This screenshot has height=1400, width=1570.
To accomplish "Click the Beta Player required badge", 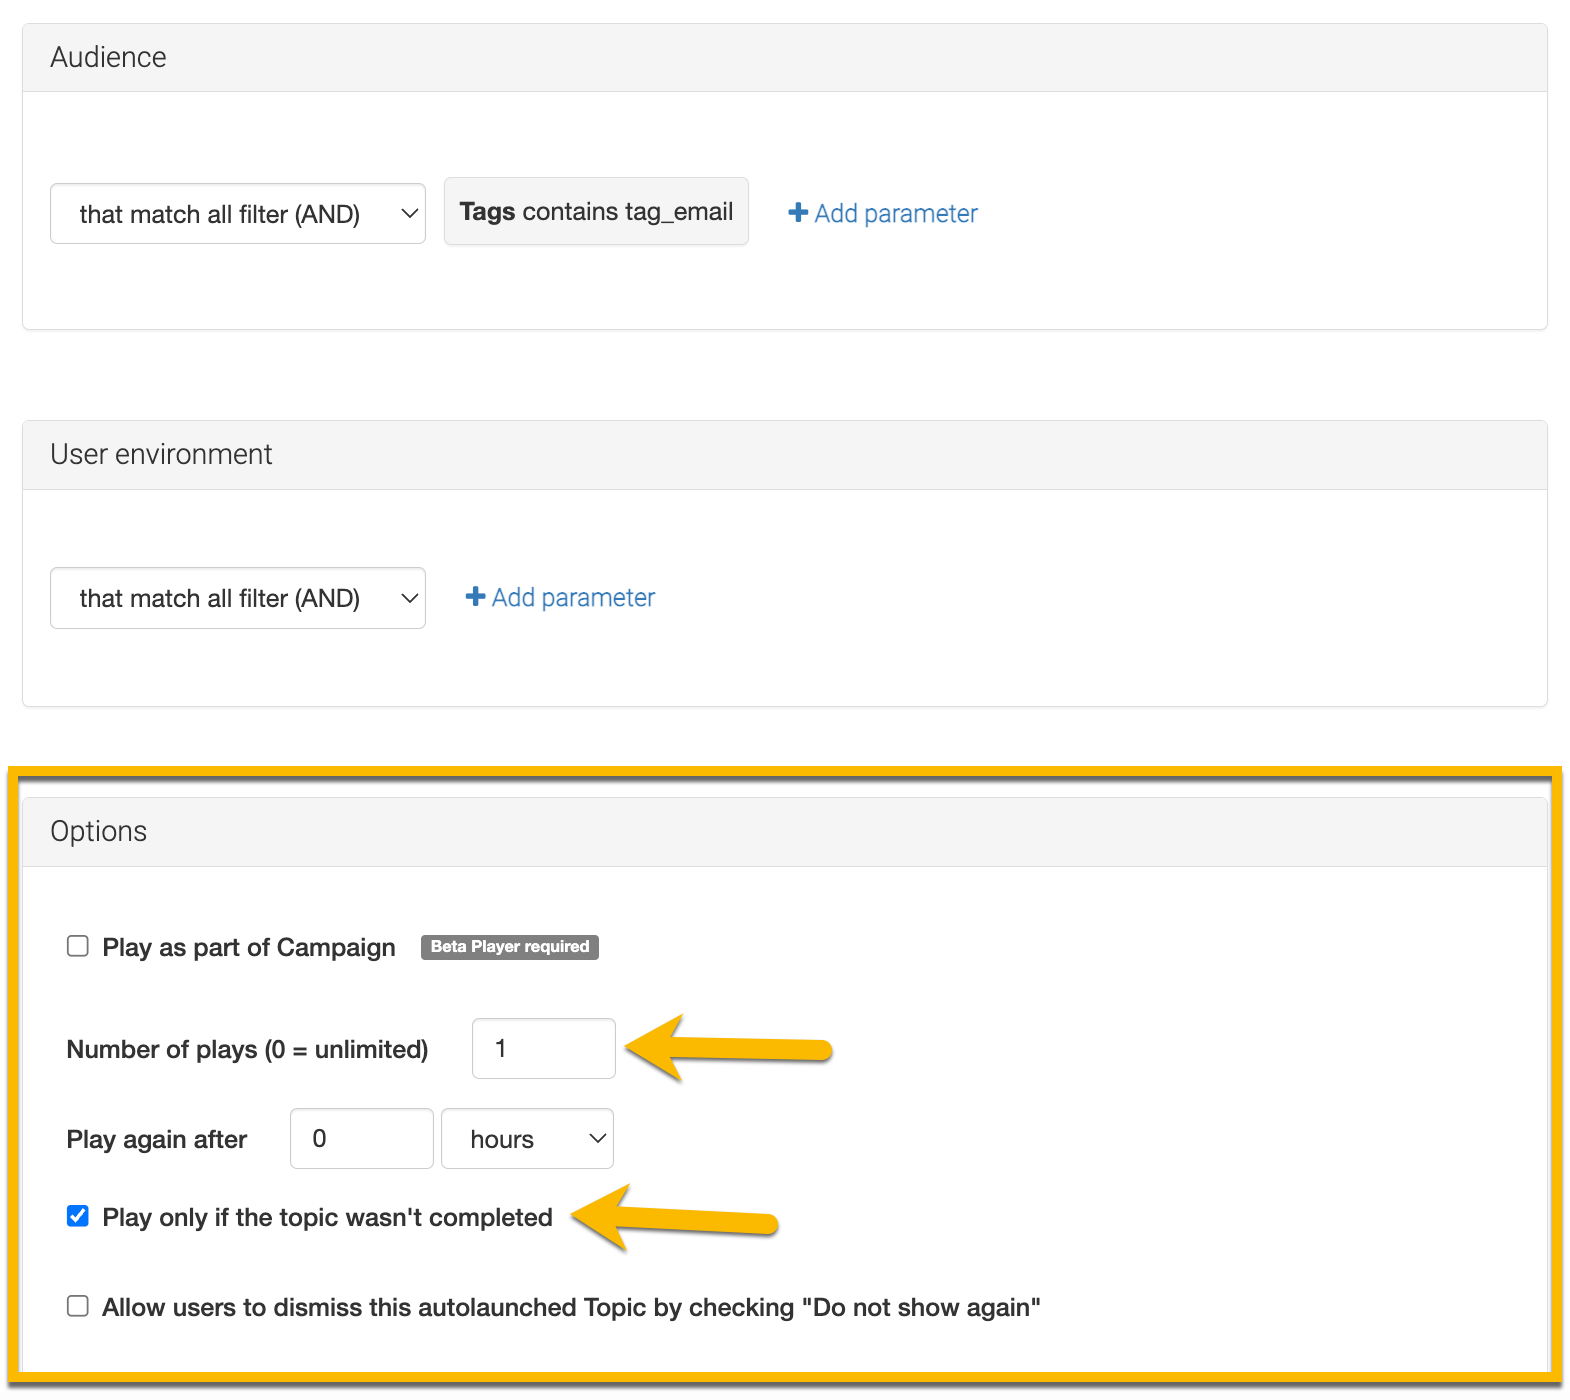I will coord(509,947).
